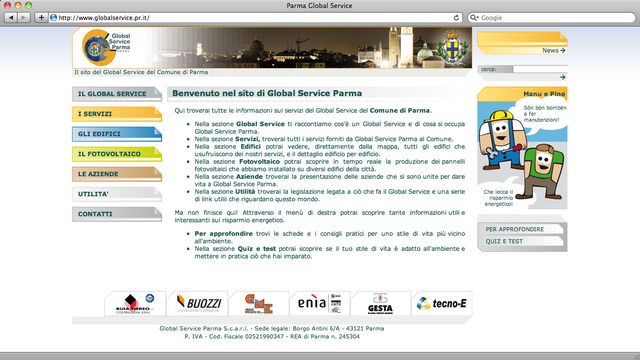Click the add bookmark plus button
The width and height of the screenshot is (640, 360).
point(41,18)
